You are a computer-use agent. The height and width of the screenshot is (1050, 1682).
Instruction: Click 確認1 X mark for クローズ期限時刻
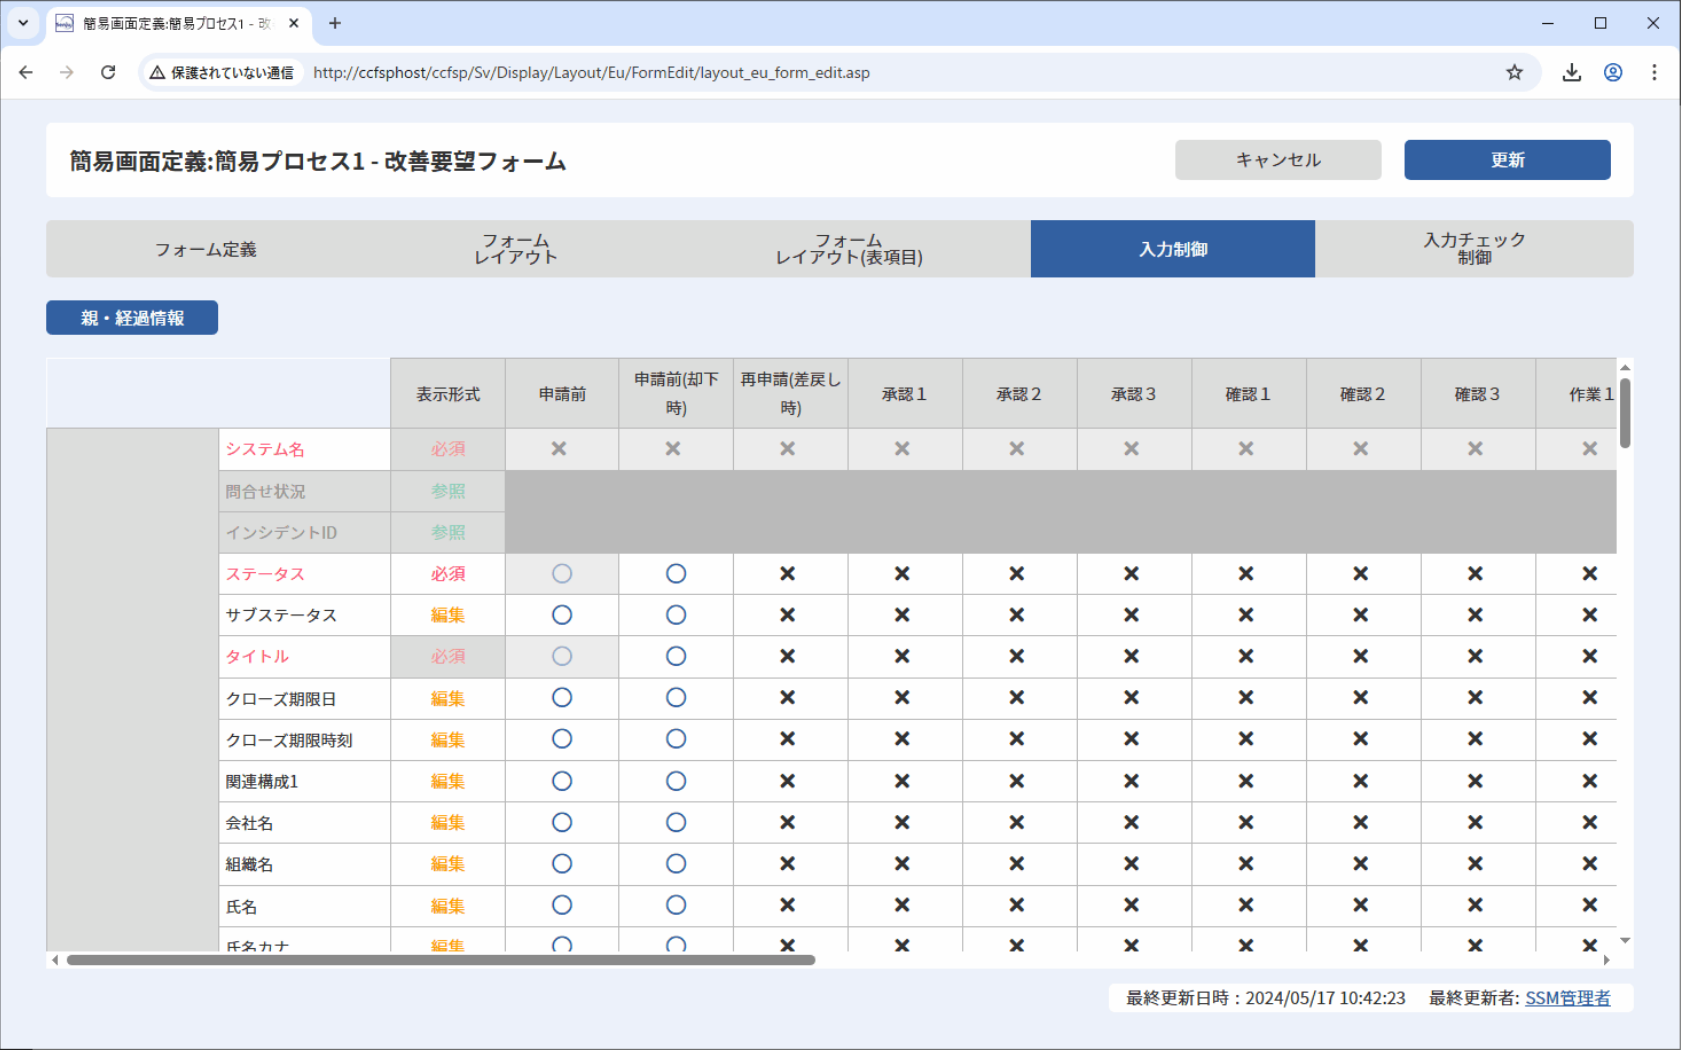tap(1246, 739)
